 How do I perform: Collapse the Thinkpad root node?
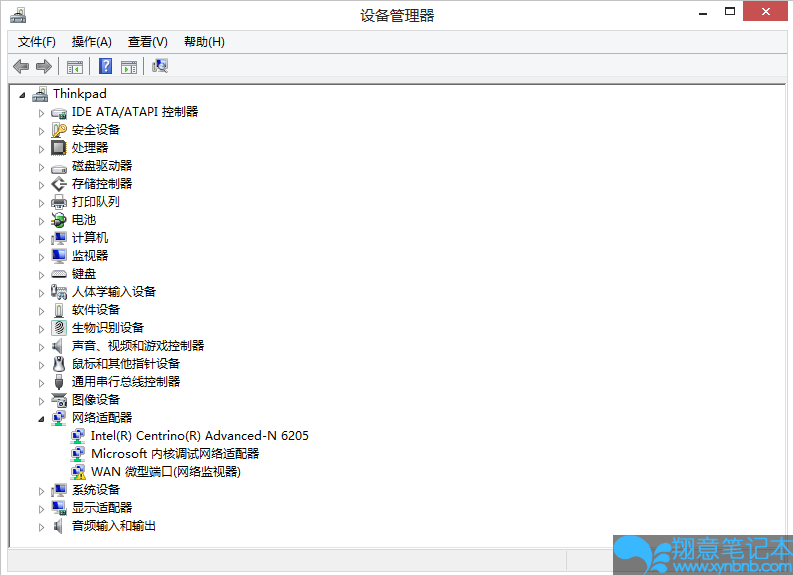pyautogui.click(x=22, y=95)
